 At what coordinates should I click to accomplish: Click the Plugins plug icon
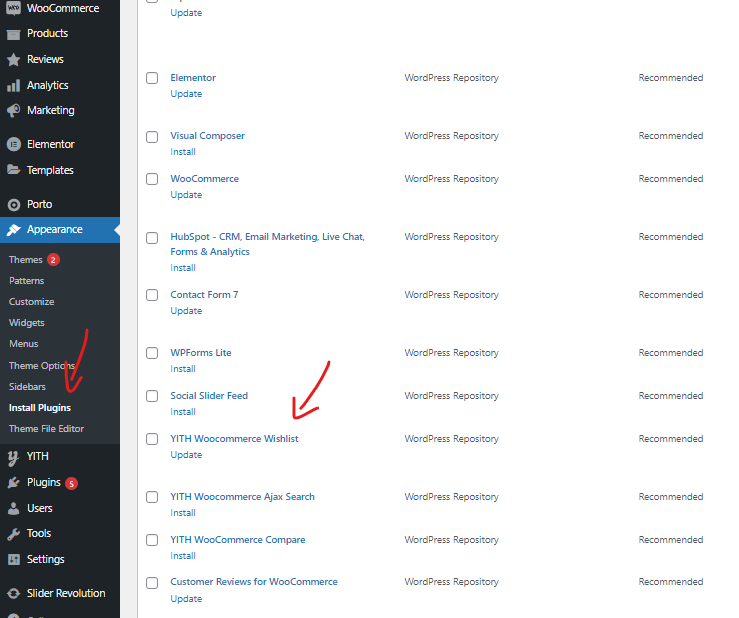[x=14, y=482]
